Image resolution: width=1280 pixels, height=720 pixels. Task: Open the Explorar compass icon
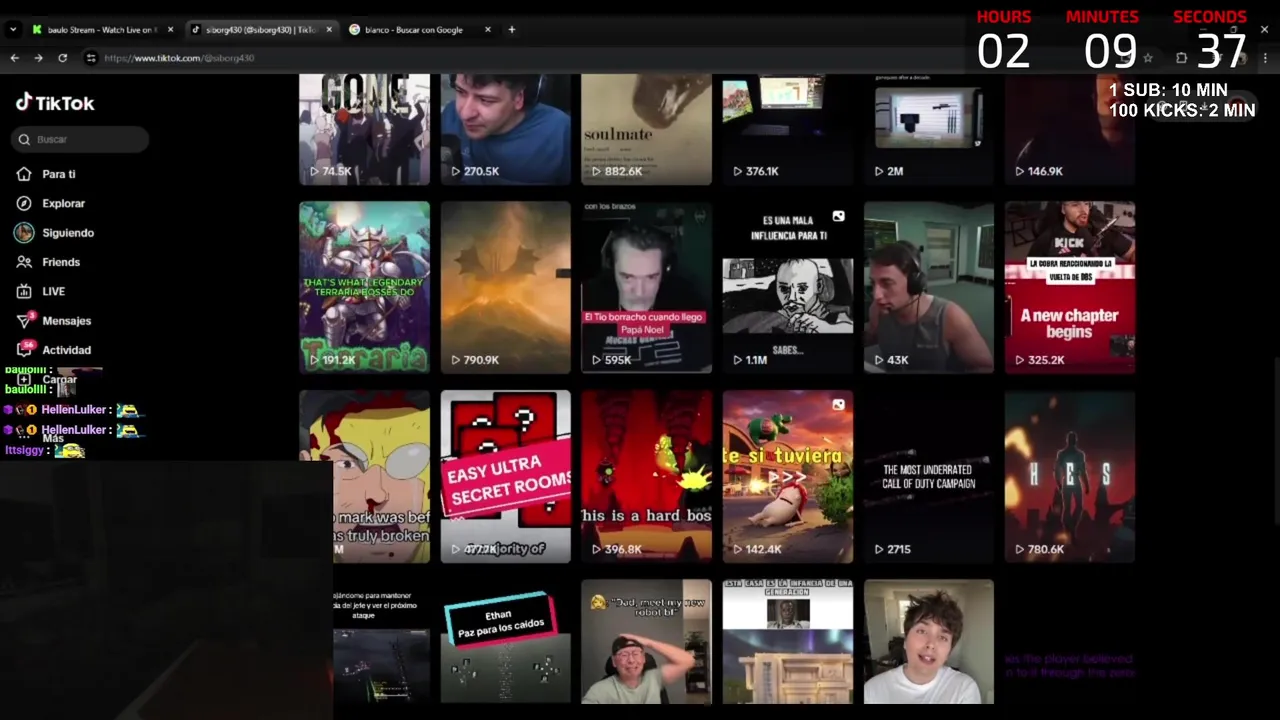24,203
